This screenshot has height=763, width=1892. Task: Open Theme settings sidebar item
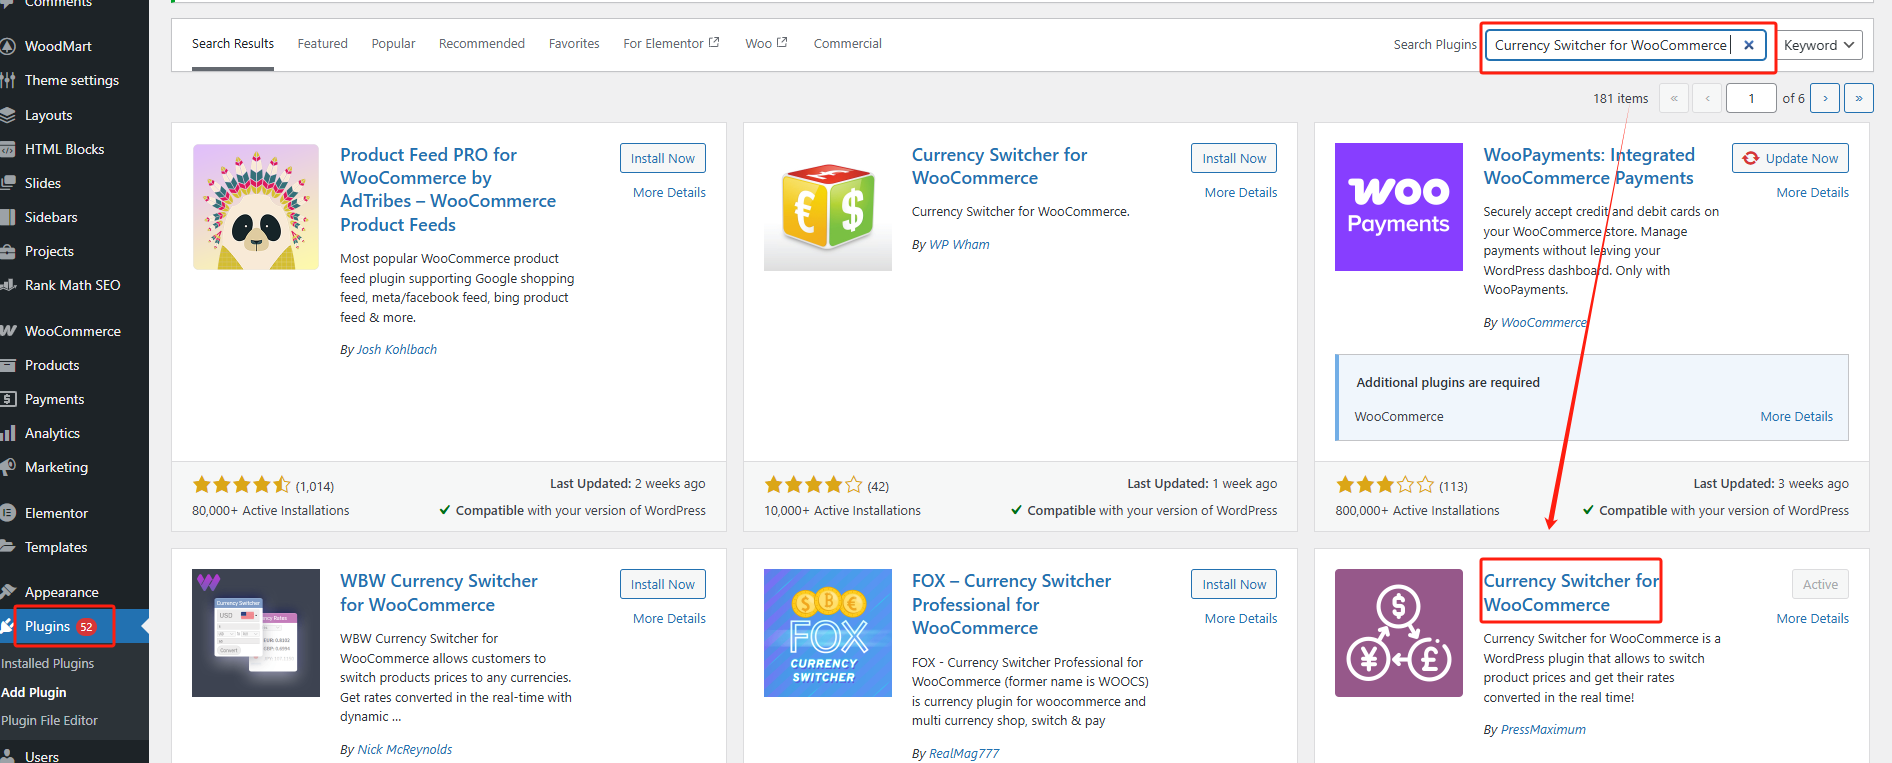tap(71, 80)
